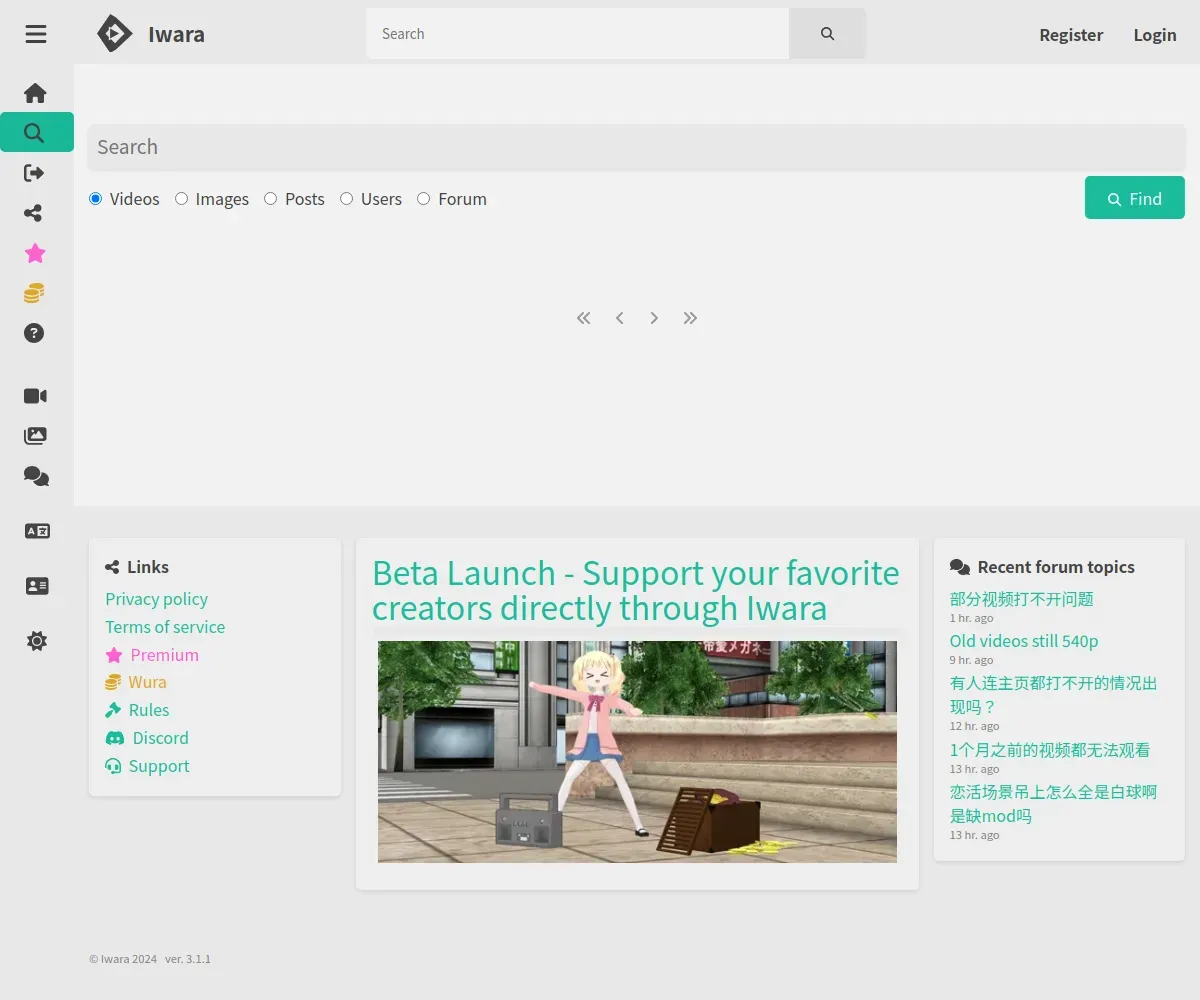Click the green Find button
The width and height of the screenshot is (1200, 1000).
tap(1135, 198)
